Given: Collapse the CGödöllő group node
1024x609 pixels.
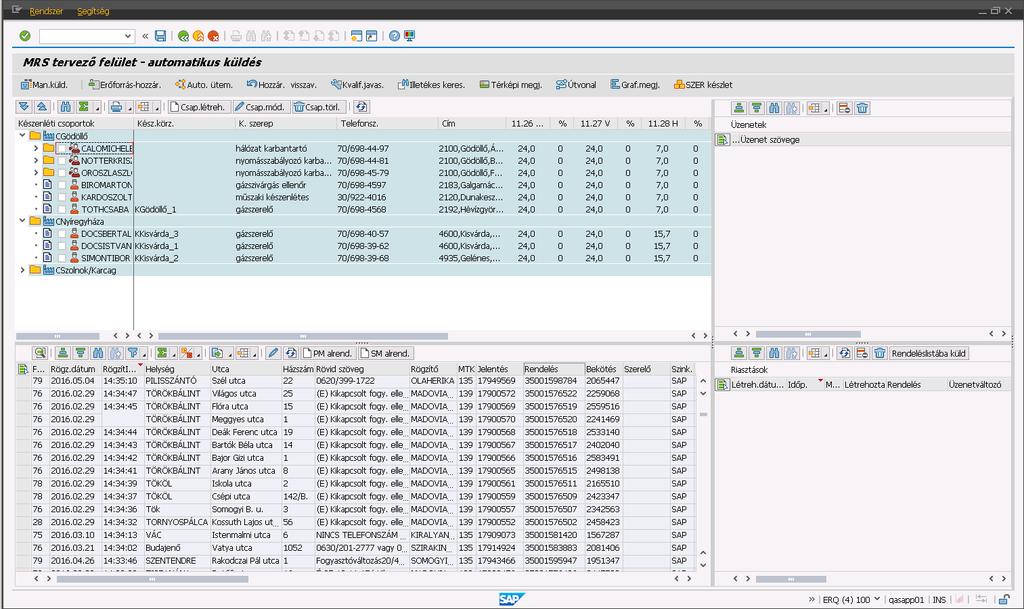Looking at the screenshot, I should [22, 136].
